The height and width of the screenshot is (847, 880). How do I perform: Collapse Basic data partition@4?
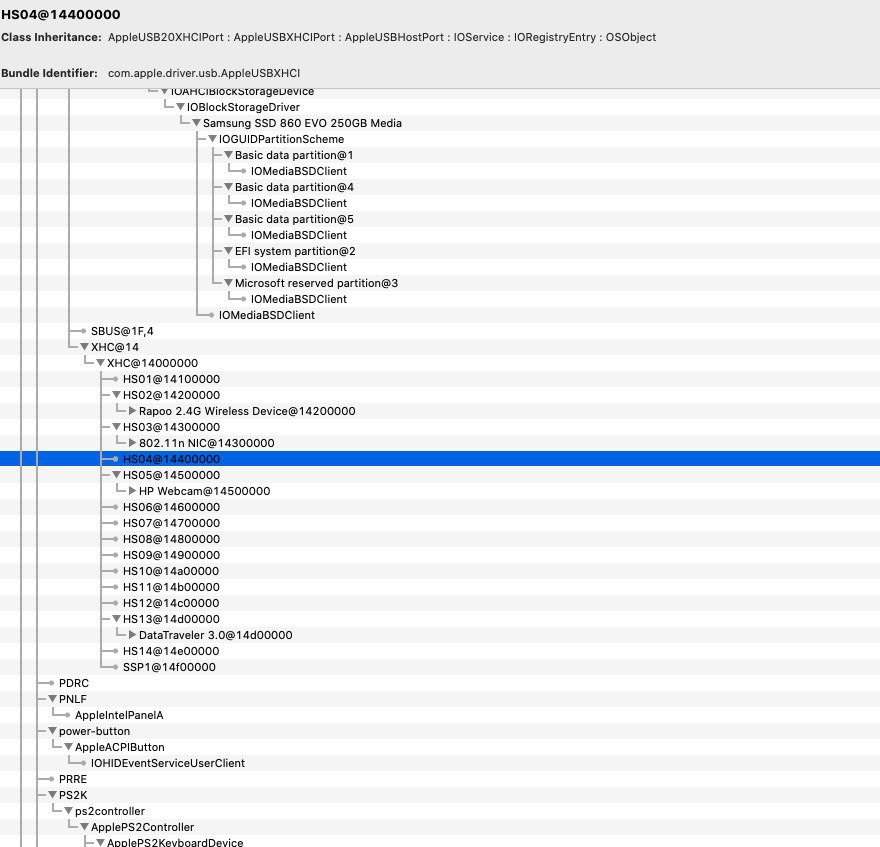point(228,186)
